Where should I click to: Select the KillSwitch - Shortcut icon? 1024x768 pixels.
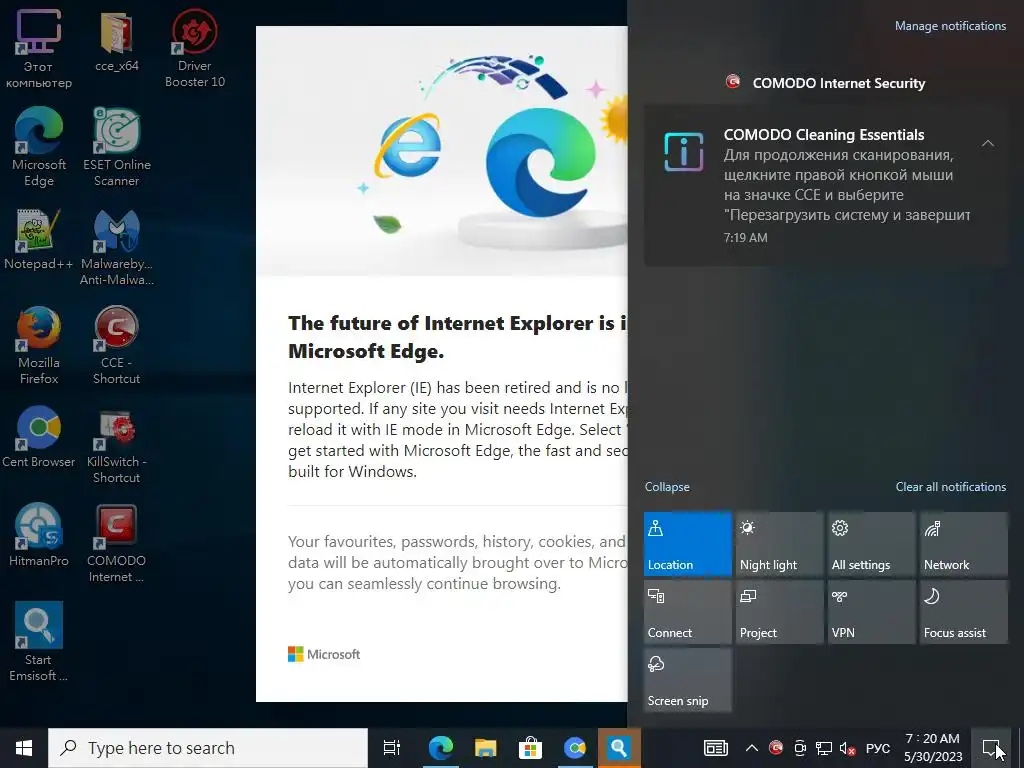(x=116, y=445)
